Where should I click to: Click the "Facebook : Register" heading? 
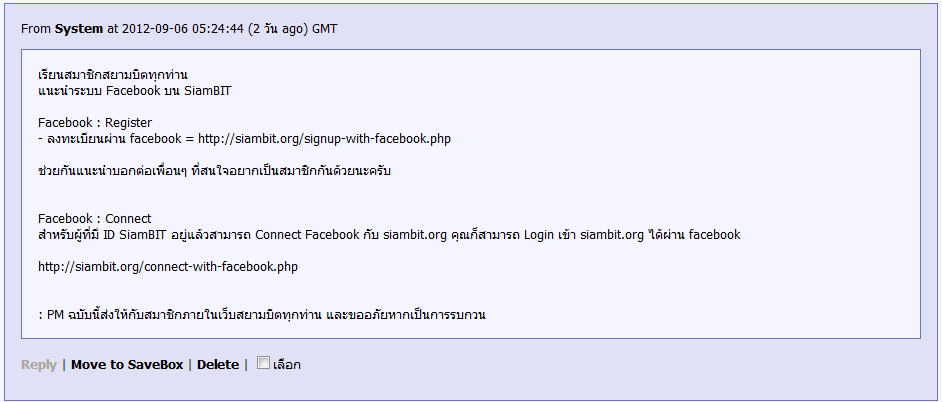point(95,123)
